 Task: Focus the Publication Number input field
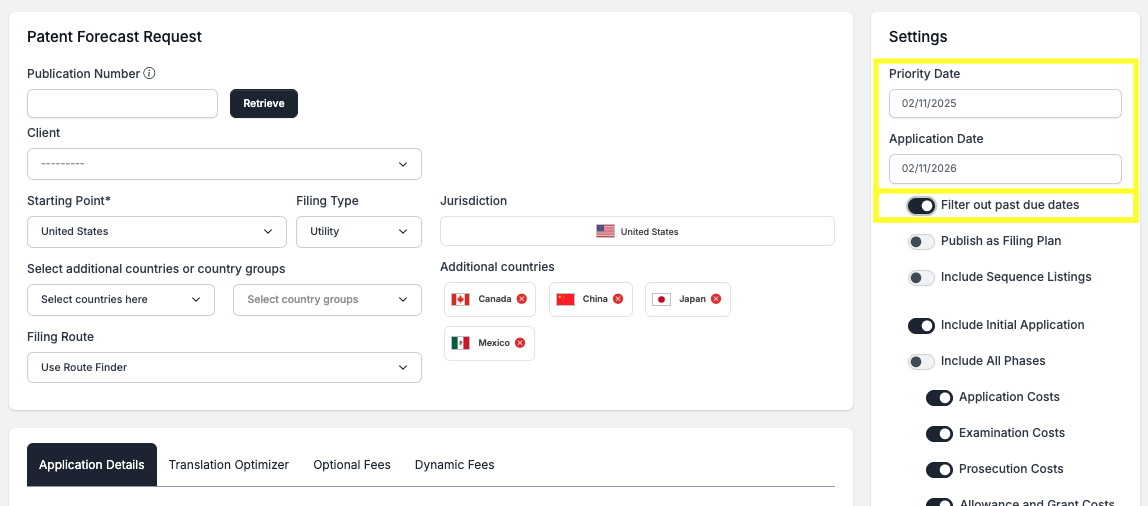[x=122, y=103]
